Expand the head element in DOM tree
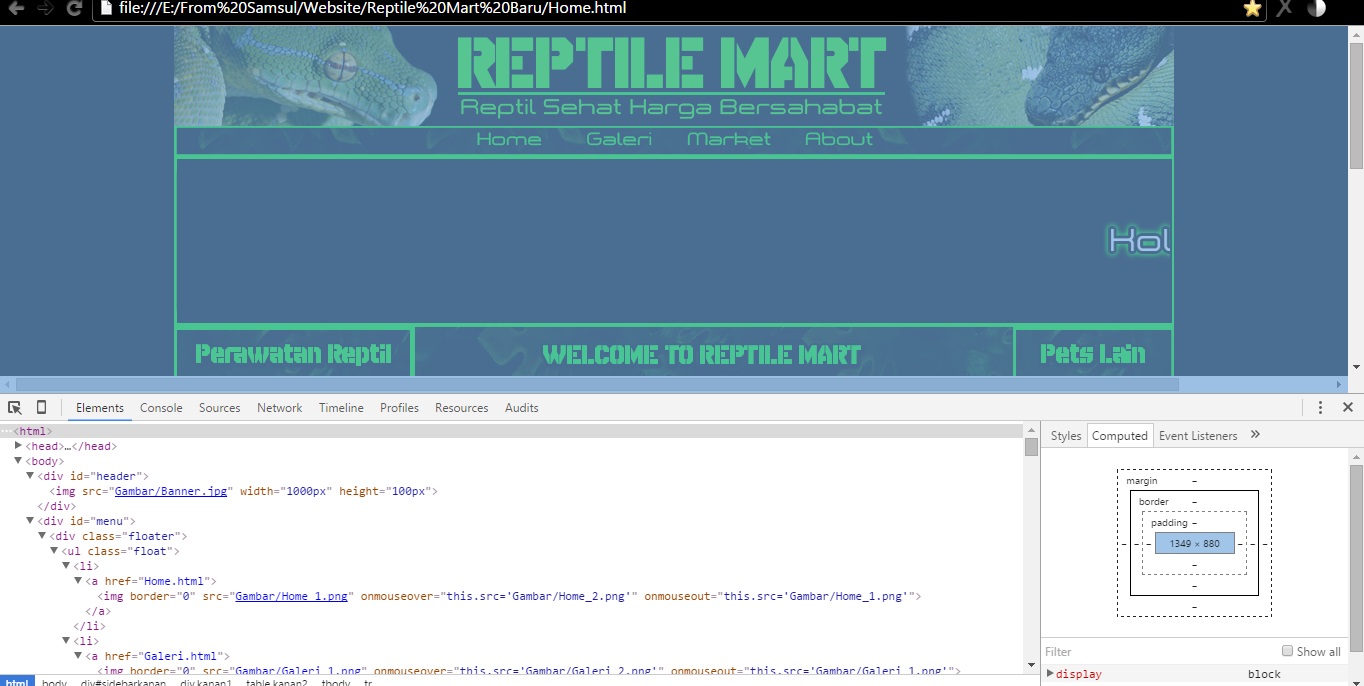Screen dimensions: 1364x686 (18, 445)
